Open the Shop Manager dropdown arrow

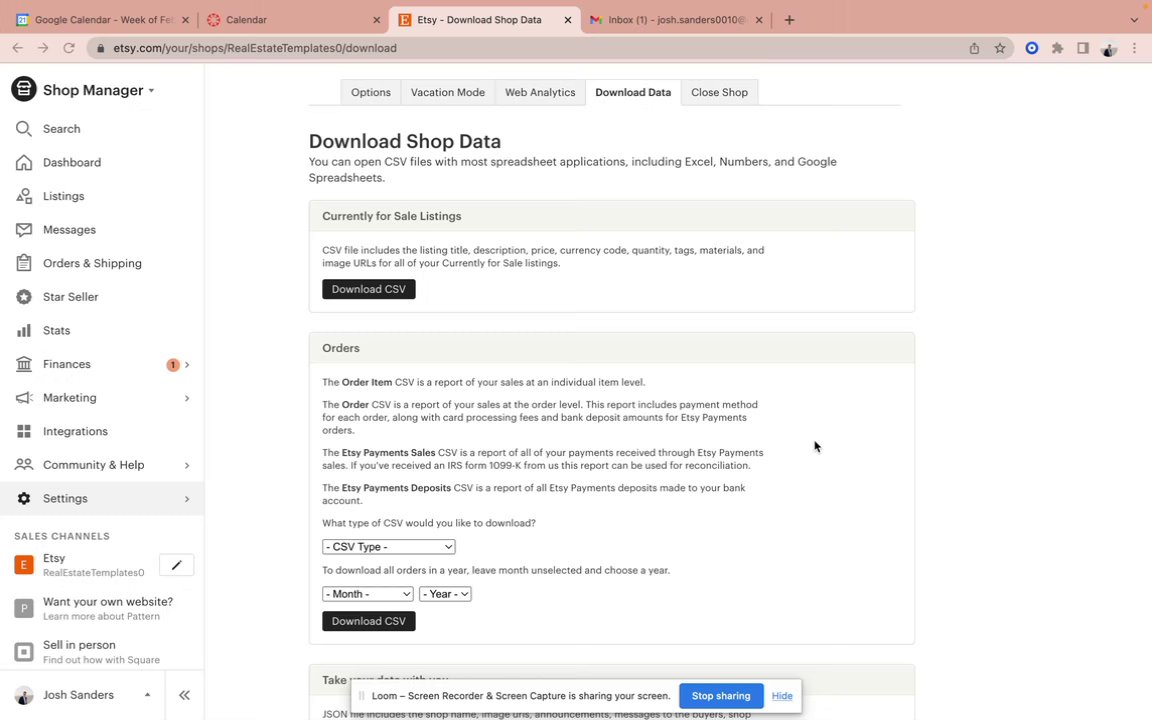point(151,90)
